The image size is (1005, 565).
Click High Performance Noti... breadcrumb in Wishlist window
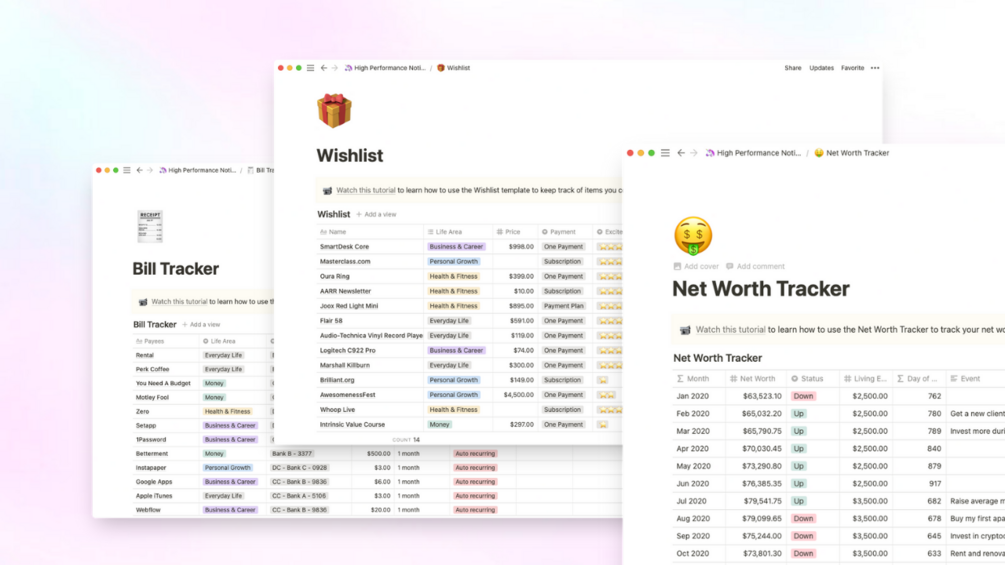(x=385, y=68)
